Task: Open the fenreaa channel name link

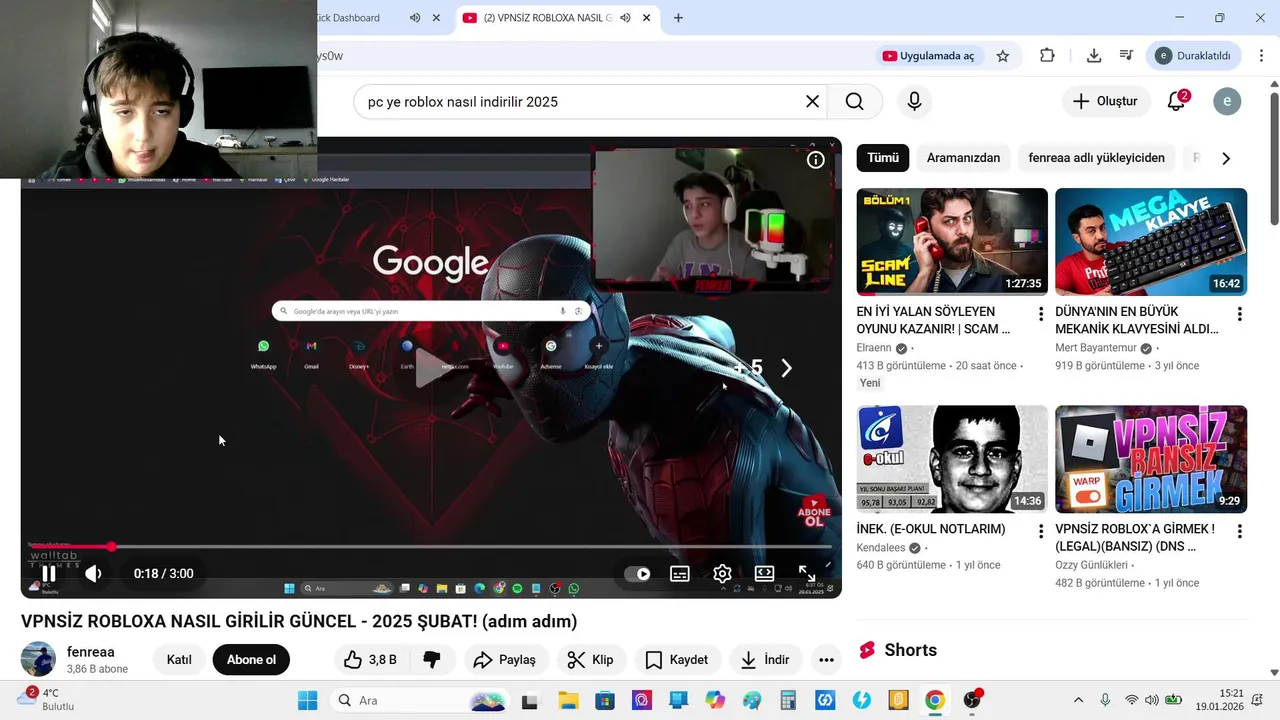Action: (91, 652)
